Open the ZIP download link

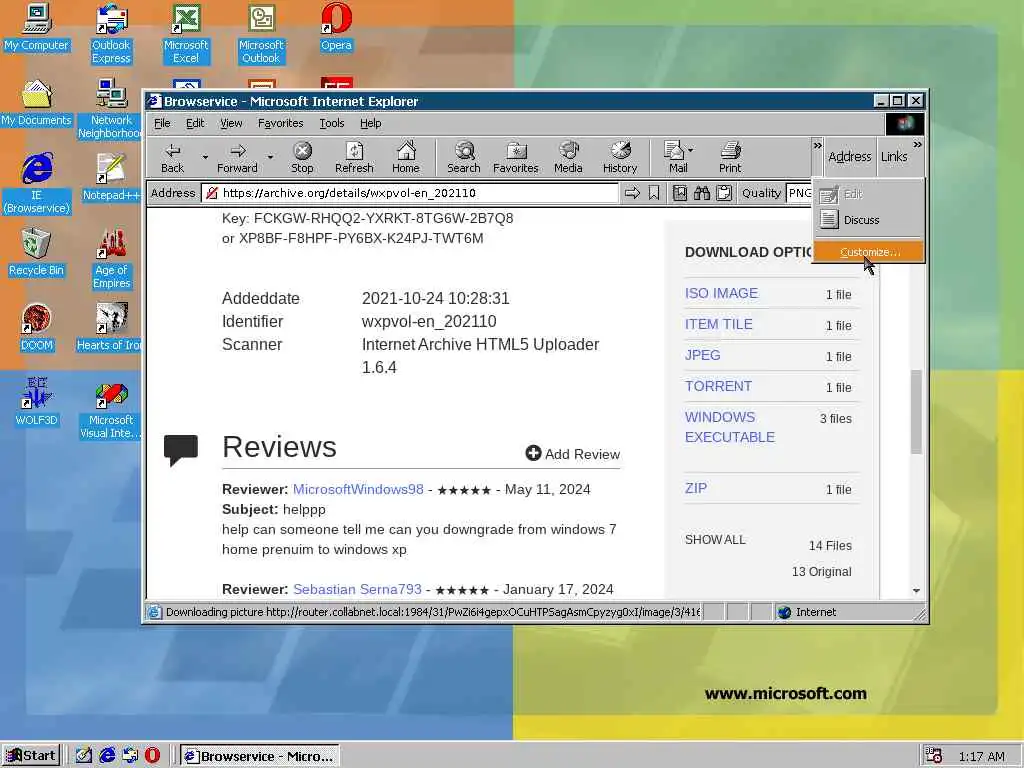pyautogui.click(x=696, y=488)
